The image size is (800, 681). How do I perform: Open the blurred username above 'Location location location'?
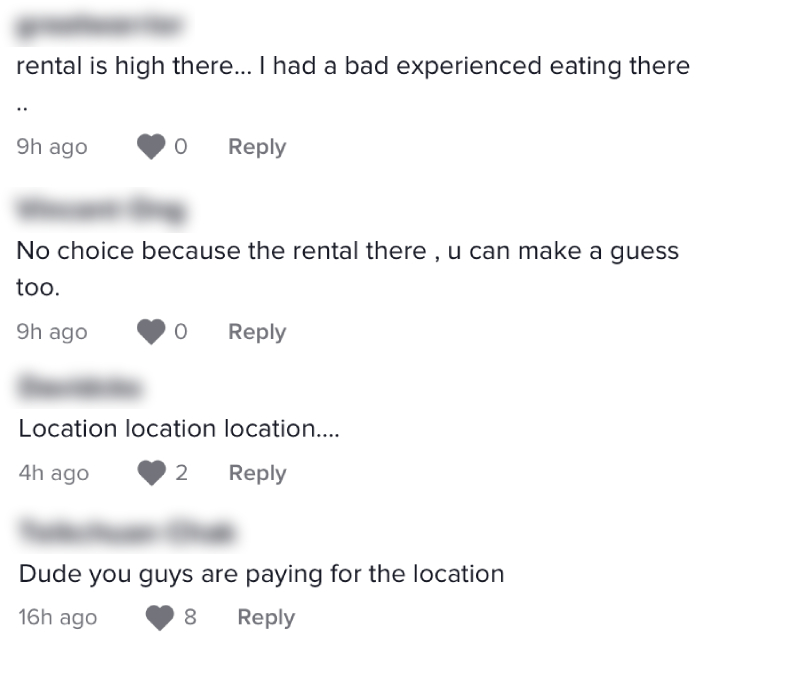coord(80,388)
